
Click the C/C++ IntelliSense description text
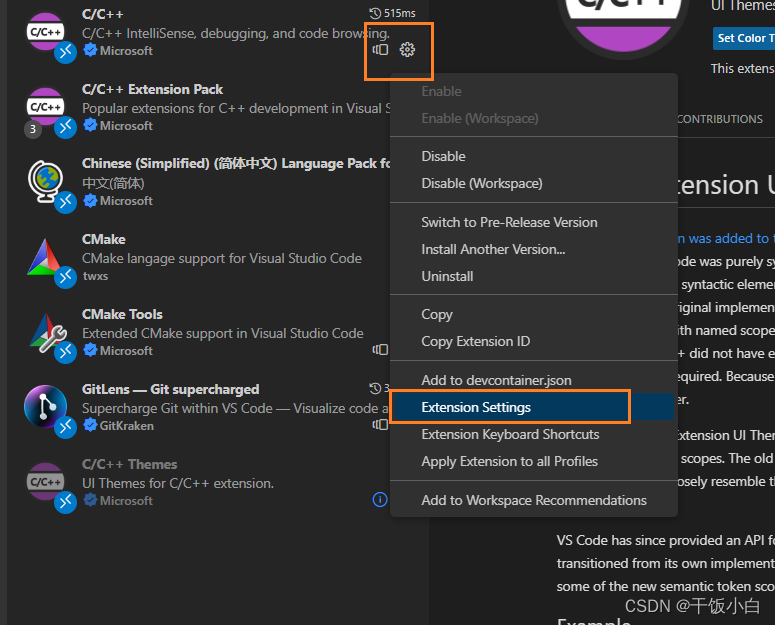(x=236, y=34)
